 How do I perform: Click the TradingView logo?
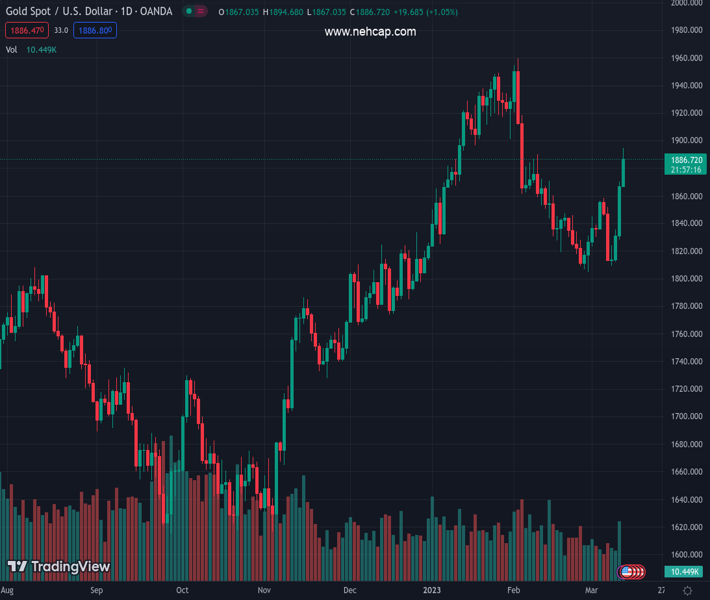click(58, 567)
